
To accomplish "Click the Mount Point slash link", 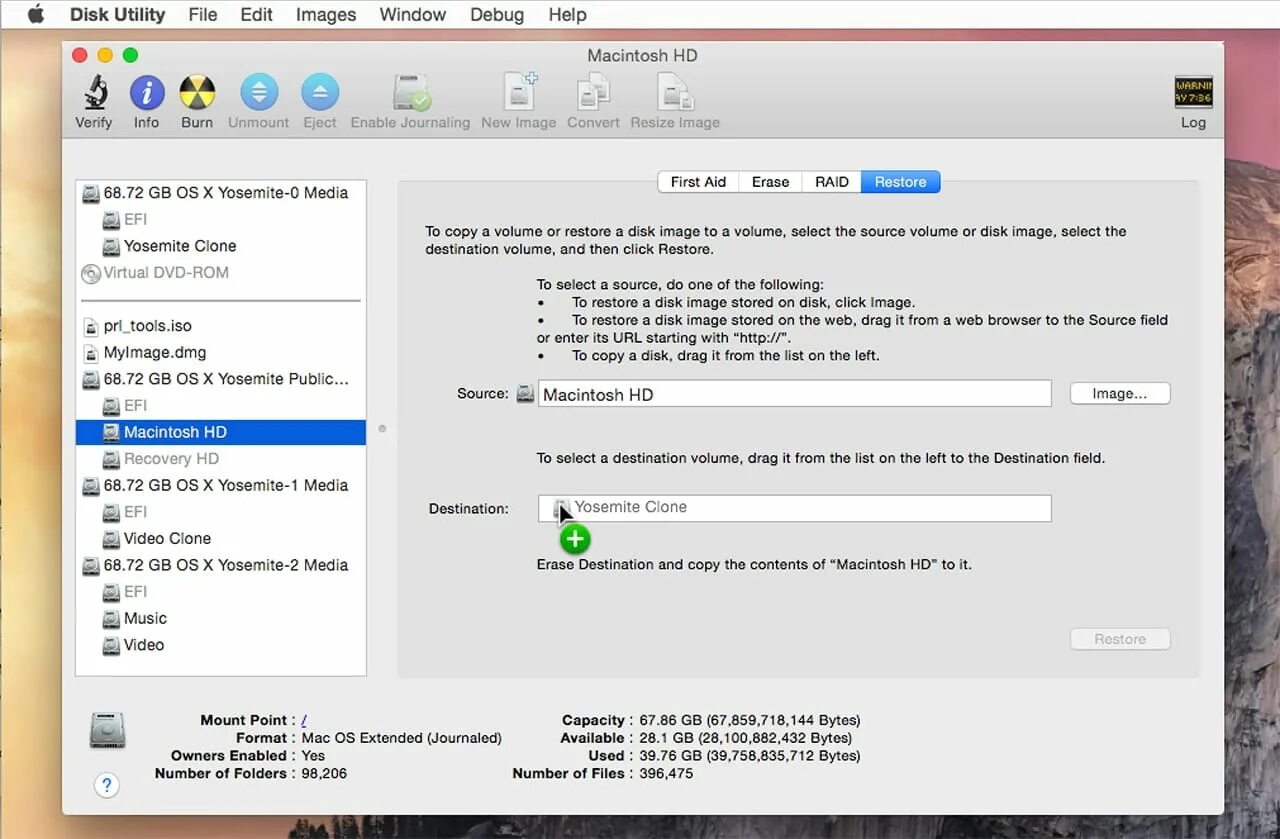I will coord(304,720).
